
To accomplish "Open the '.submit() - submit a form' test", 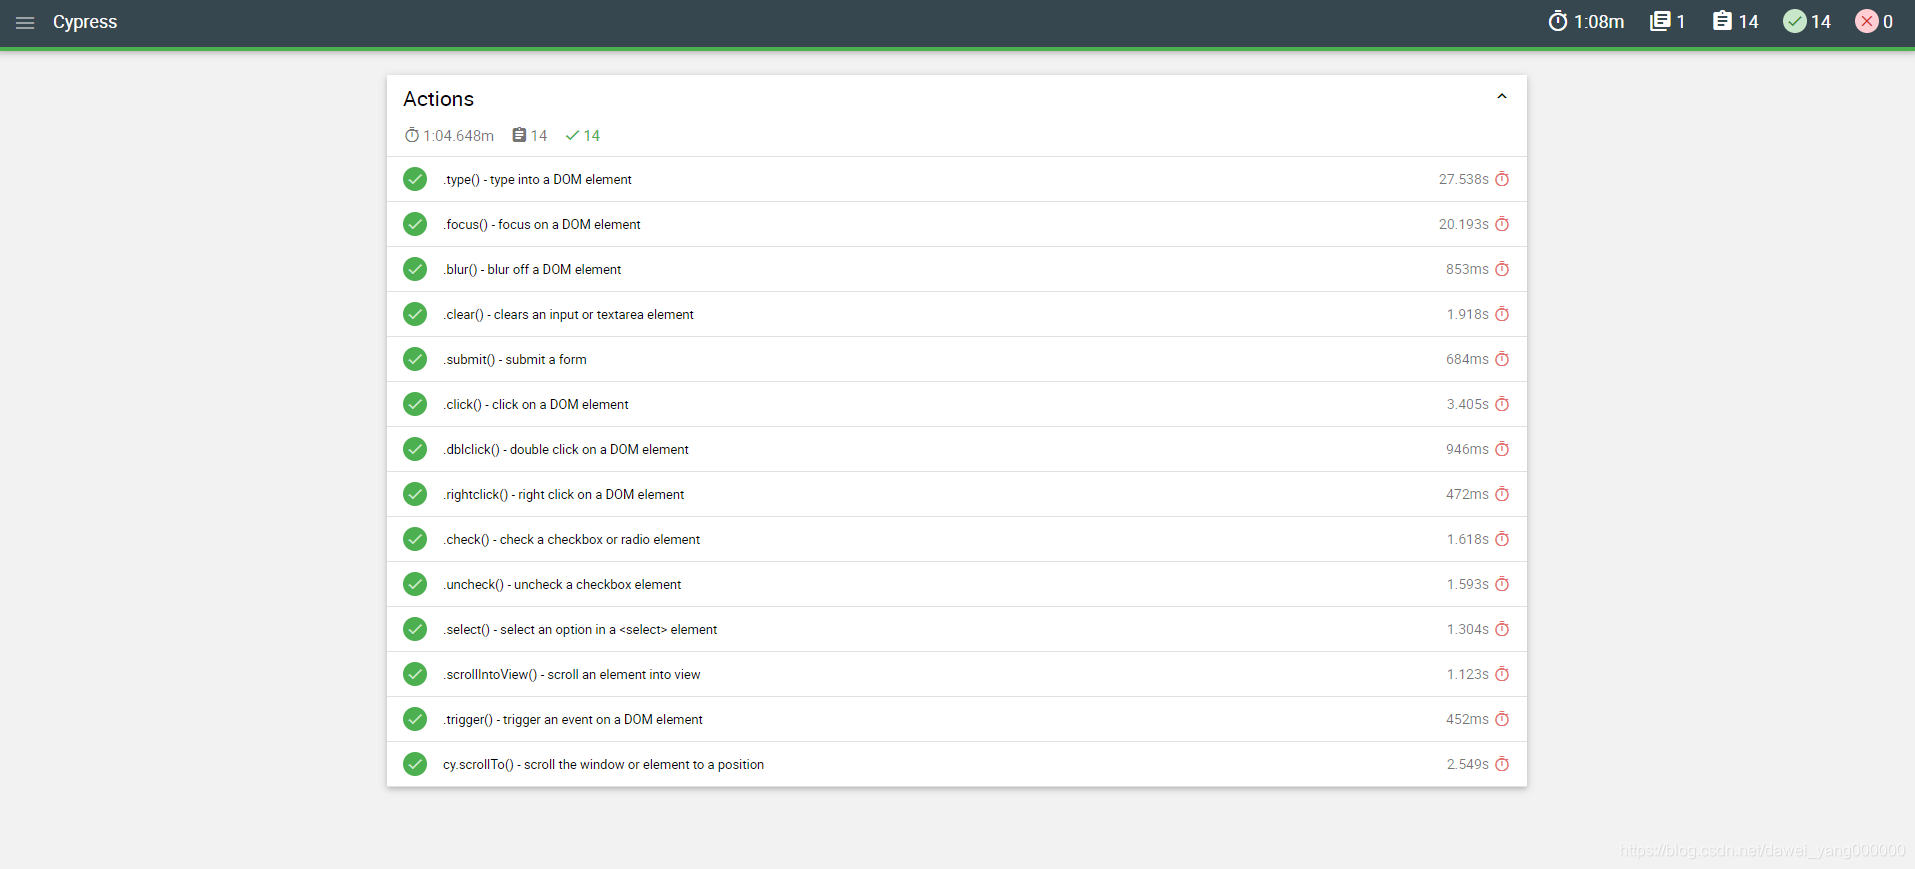I will tap(957, 359).
